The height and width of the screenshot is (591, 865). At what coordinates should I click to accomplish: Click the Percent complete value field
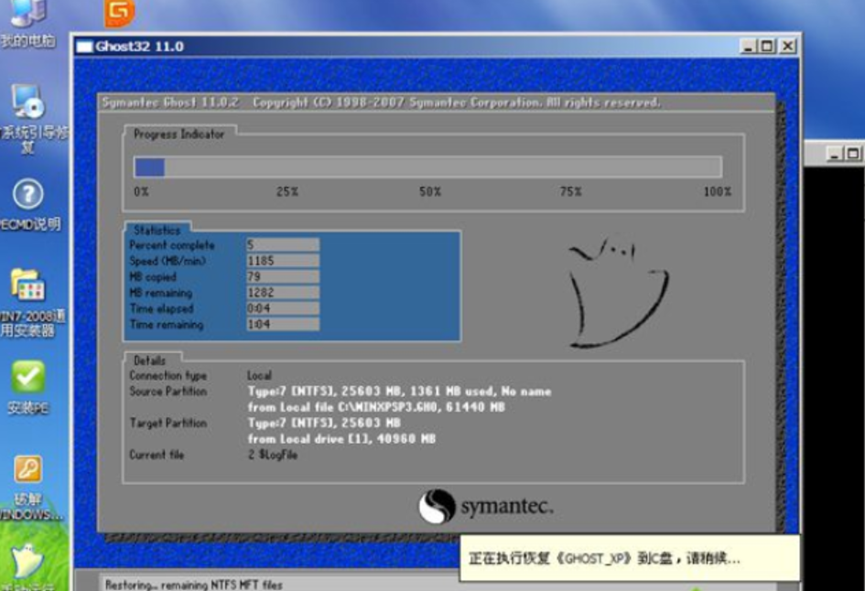click(282, 245)
